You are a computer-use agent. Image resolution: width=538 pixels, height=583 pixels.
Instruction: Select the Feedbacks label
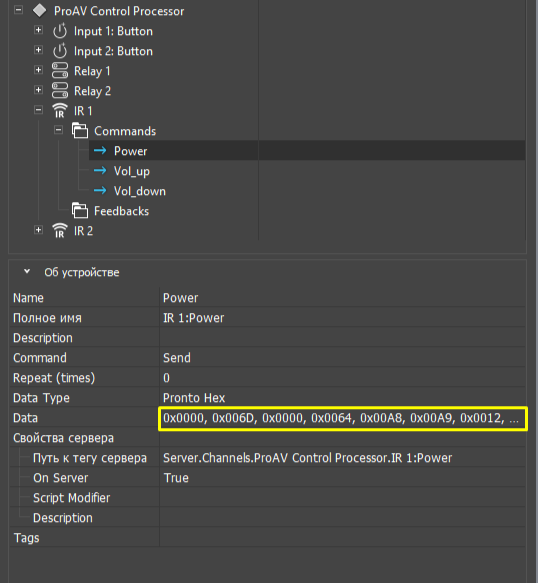tap(122, 211)
